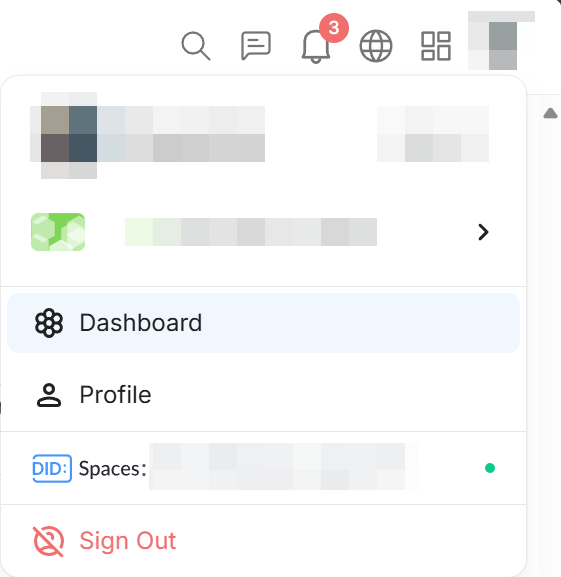Expand the organization chevron arrow
The width and height of the screenshot is (561, 577).
(x=483, y=232)
